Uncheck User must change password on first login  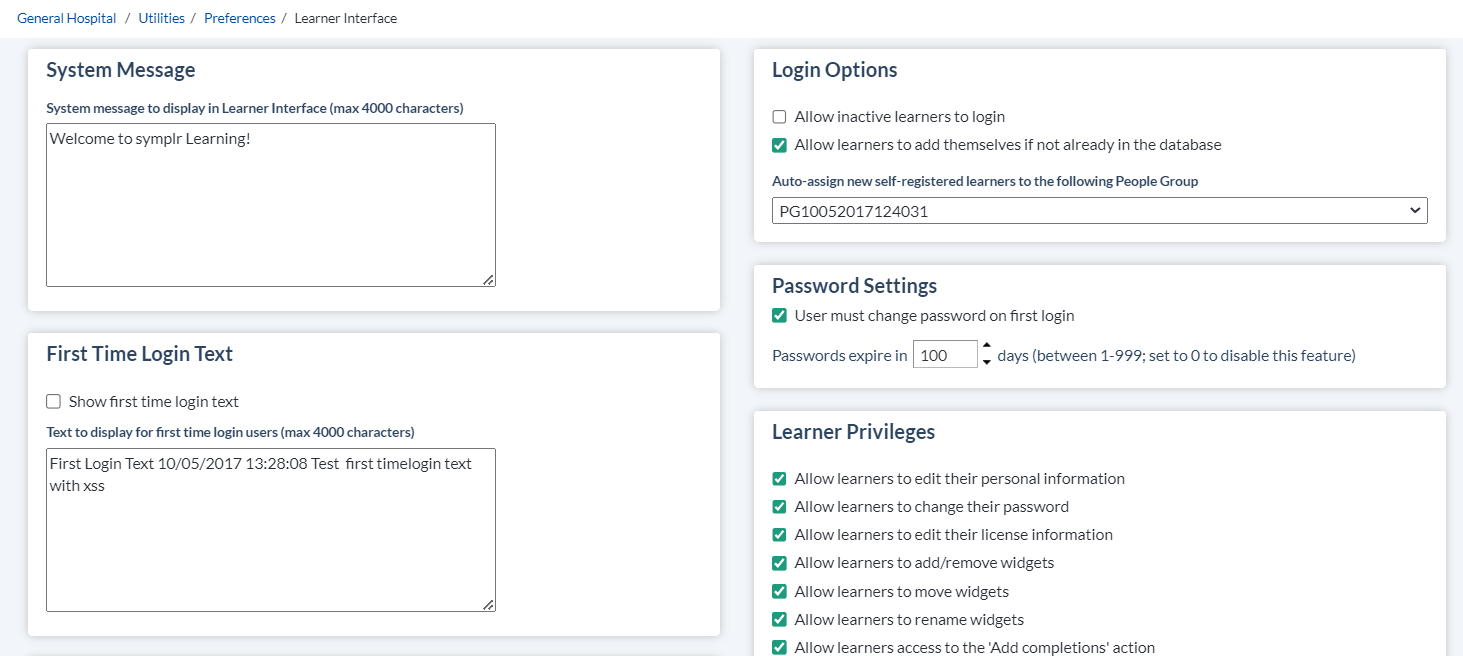(780, 316)
